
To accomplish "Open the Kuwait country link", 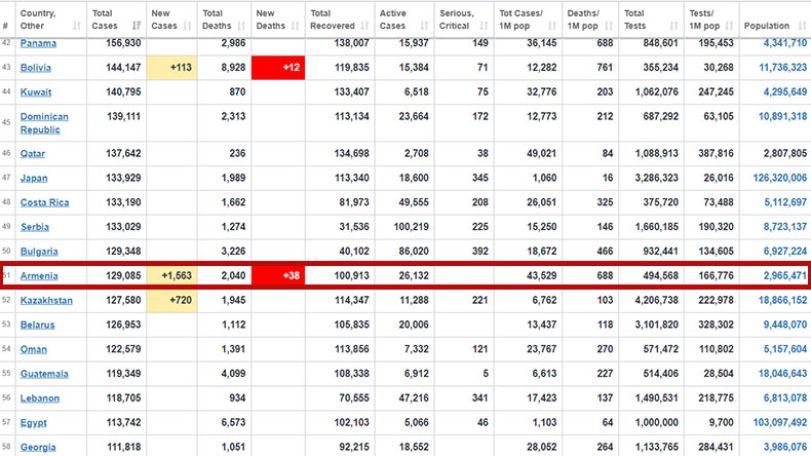I will tap(36, 92).
